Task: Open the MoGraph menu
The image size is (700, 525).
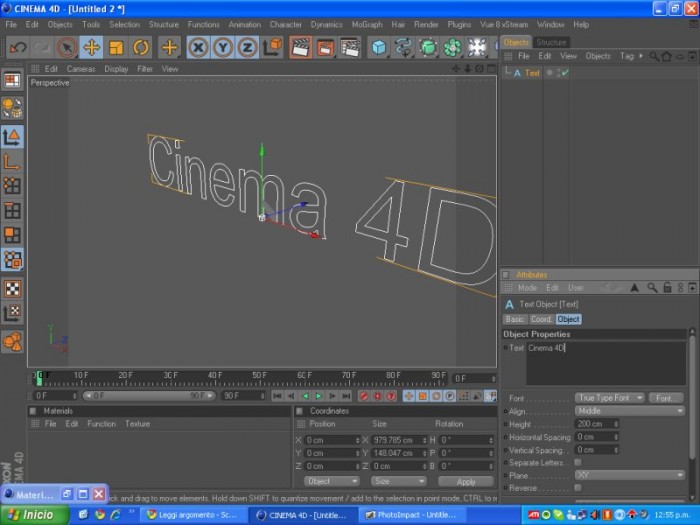Action: coord(367,25)
